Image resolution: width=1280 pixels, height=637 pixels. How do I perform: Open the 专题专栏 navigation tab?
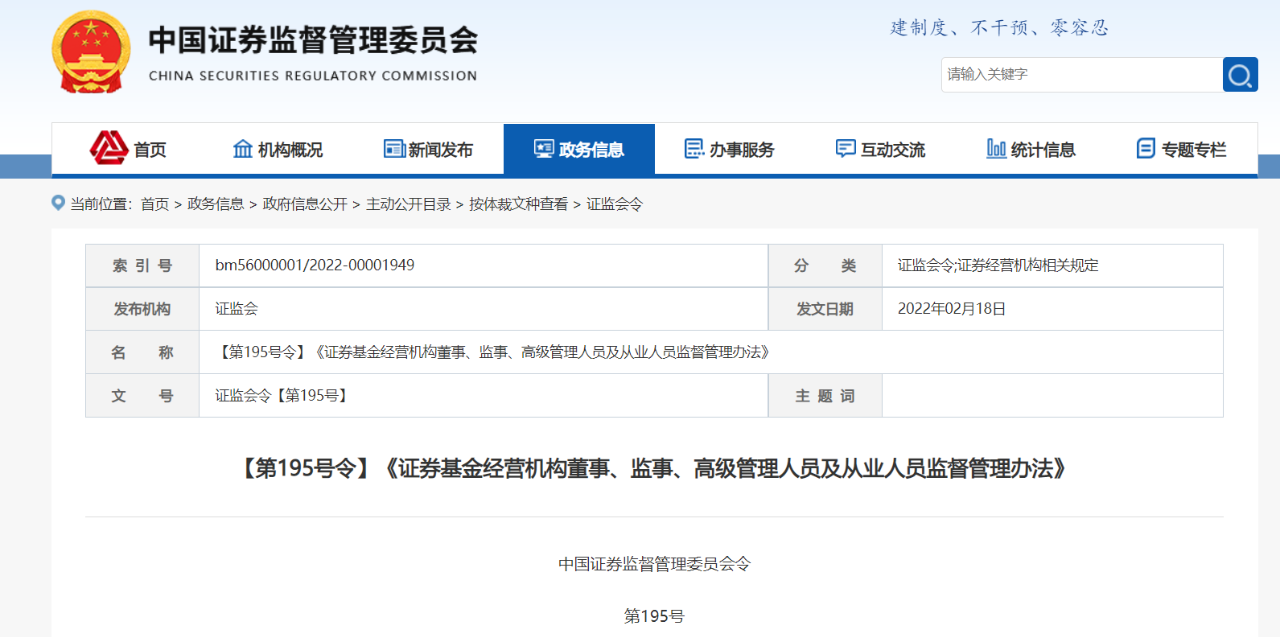[1181, 149]
